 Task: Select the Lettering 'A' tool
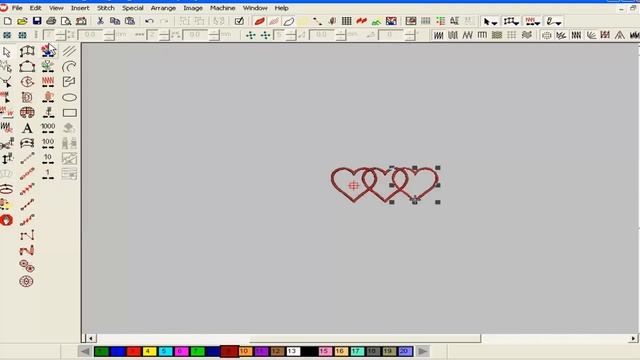27,128
